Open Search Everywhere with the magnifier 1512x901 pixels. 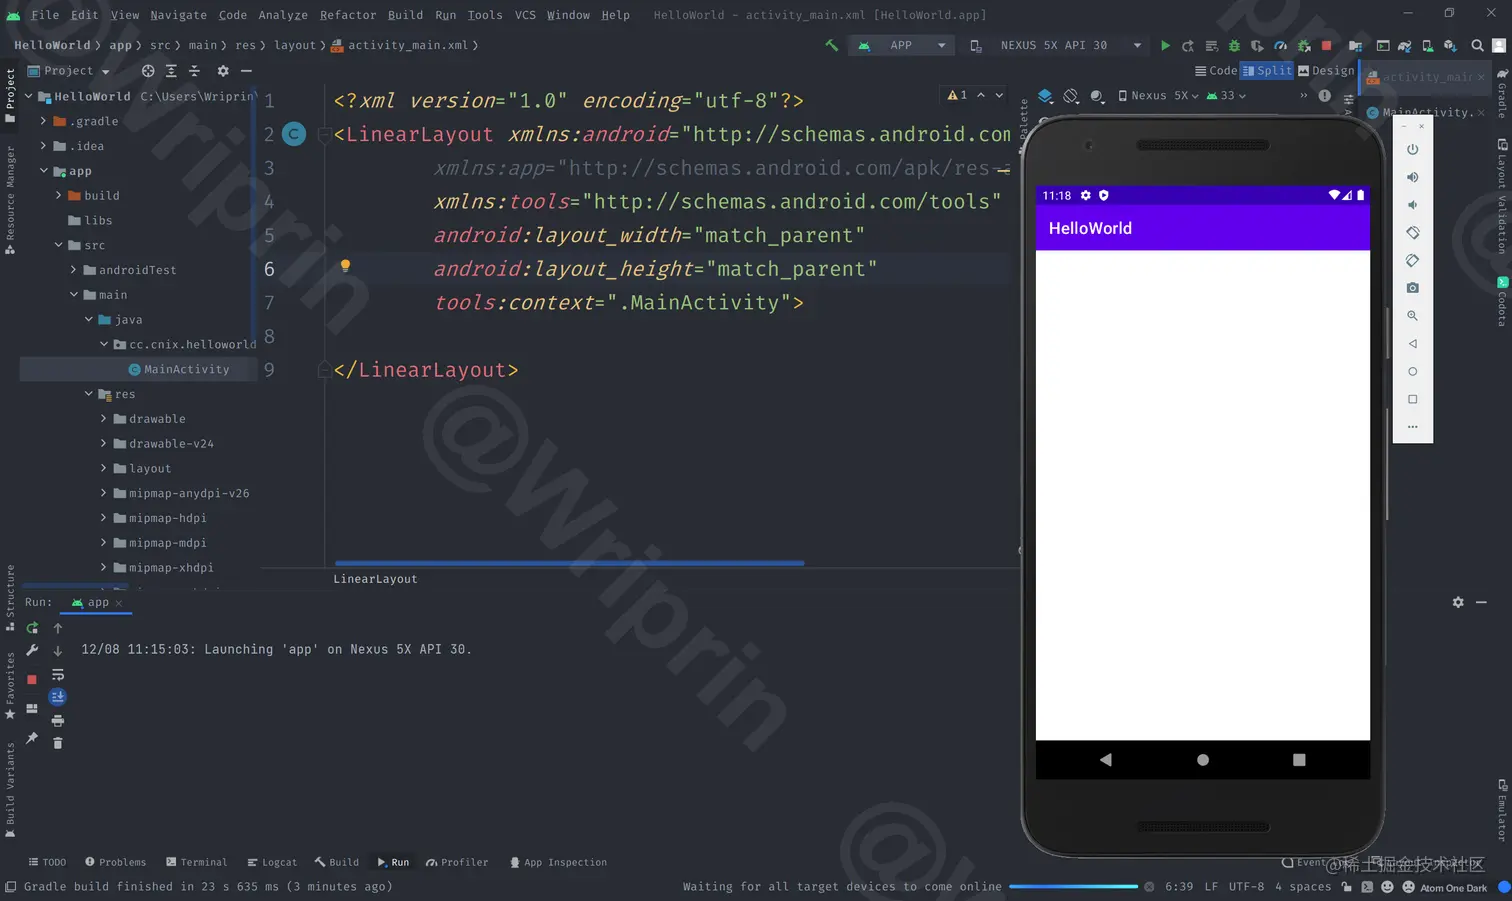pos(1478,46)
